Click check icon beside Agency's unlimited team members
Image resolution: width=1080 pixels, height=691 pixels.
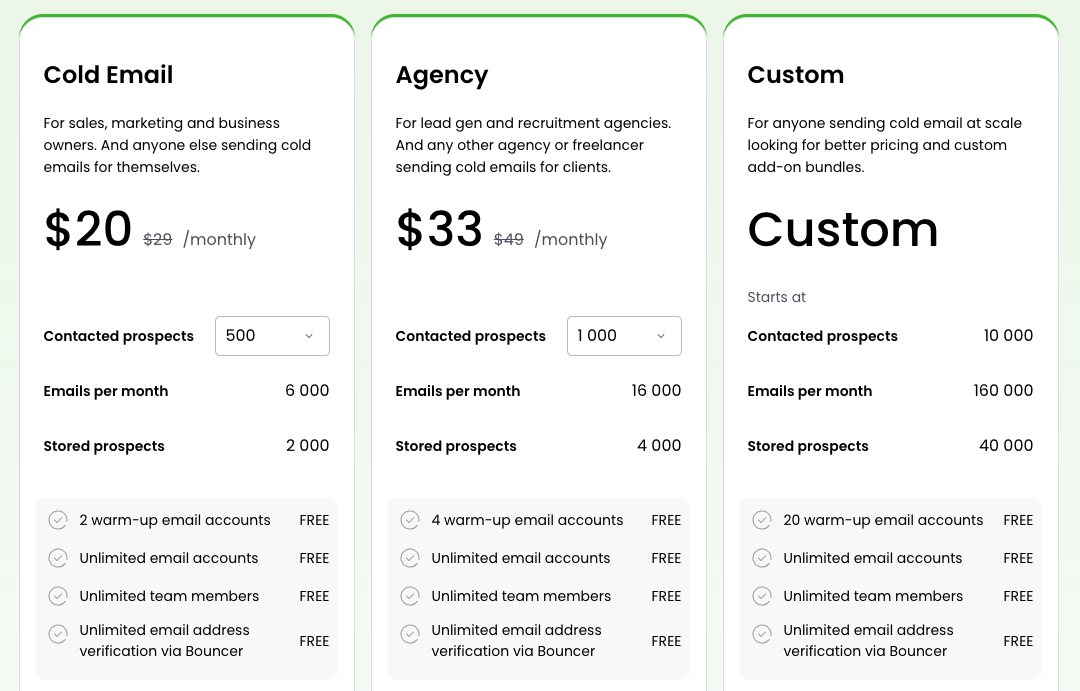coord(410,596)
